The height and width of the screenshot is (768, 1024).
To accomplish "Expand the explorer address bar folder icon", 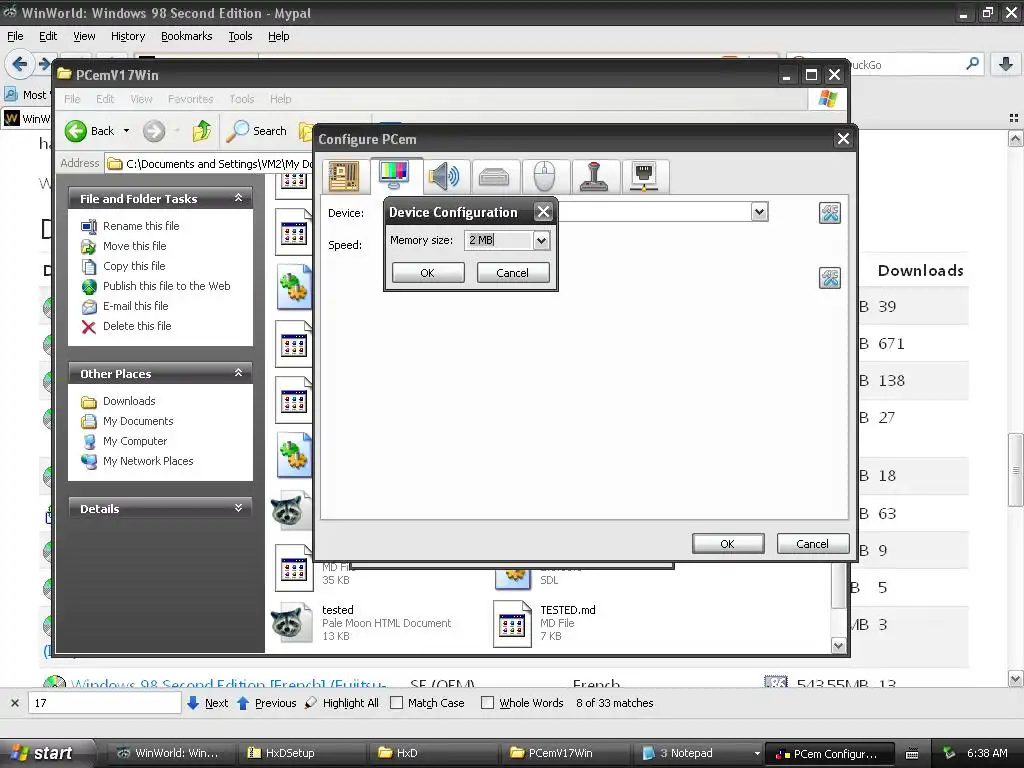I will 115,164.
